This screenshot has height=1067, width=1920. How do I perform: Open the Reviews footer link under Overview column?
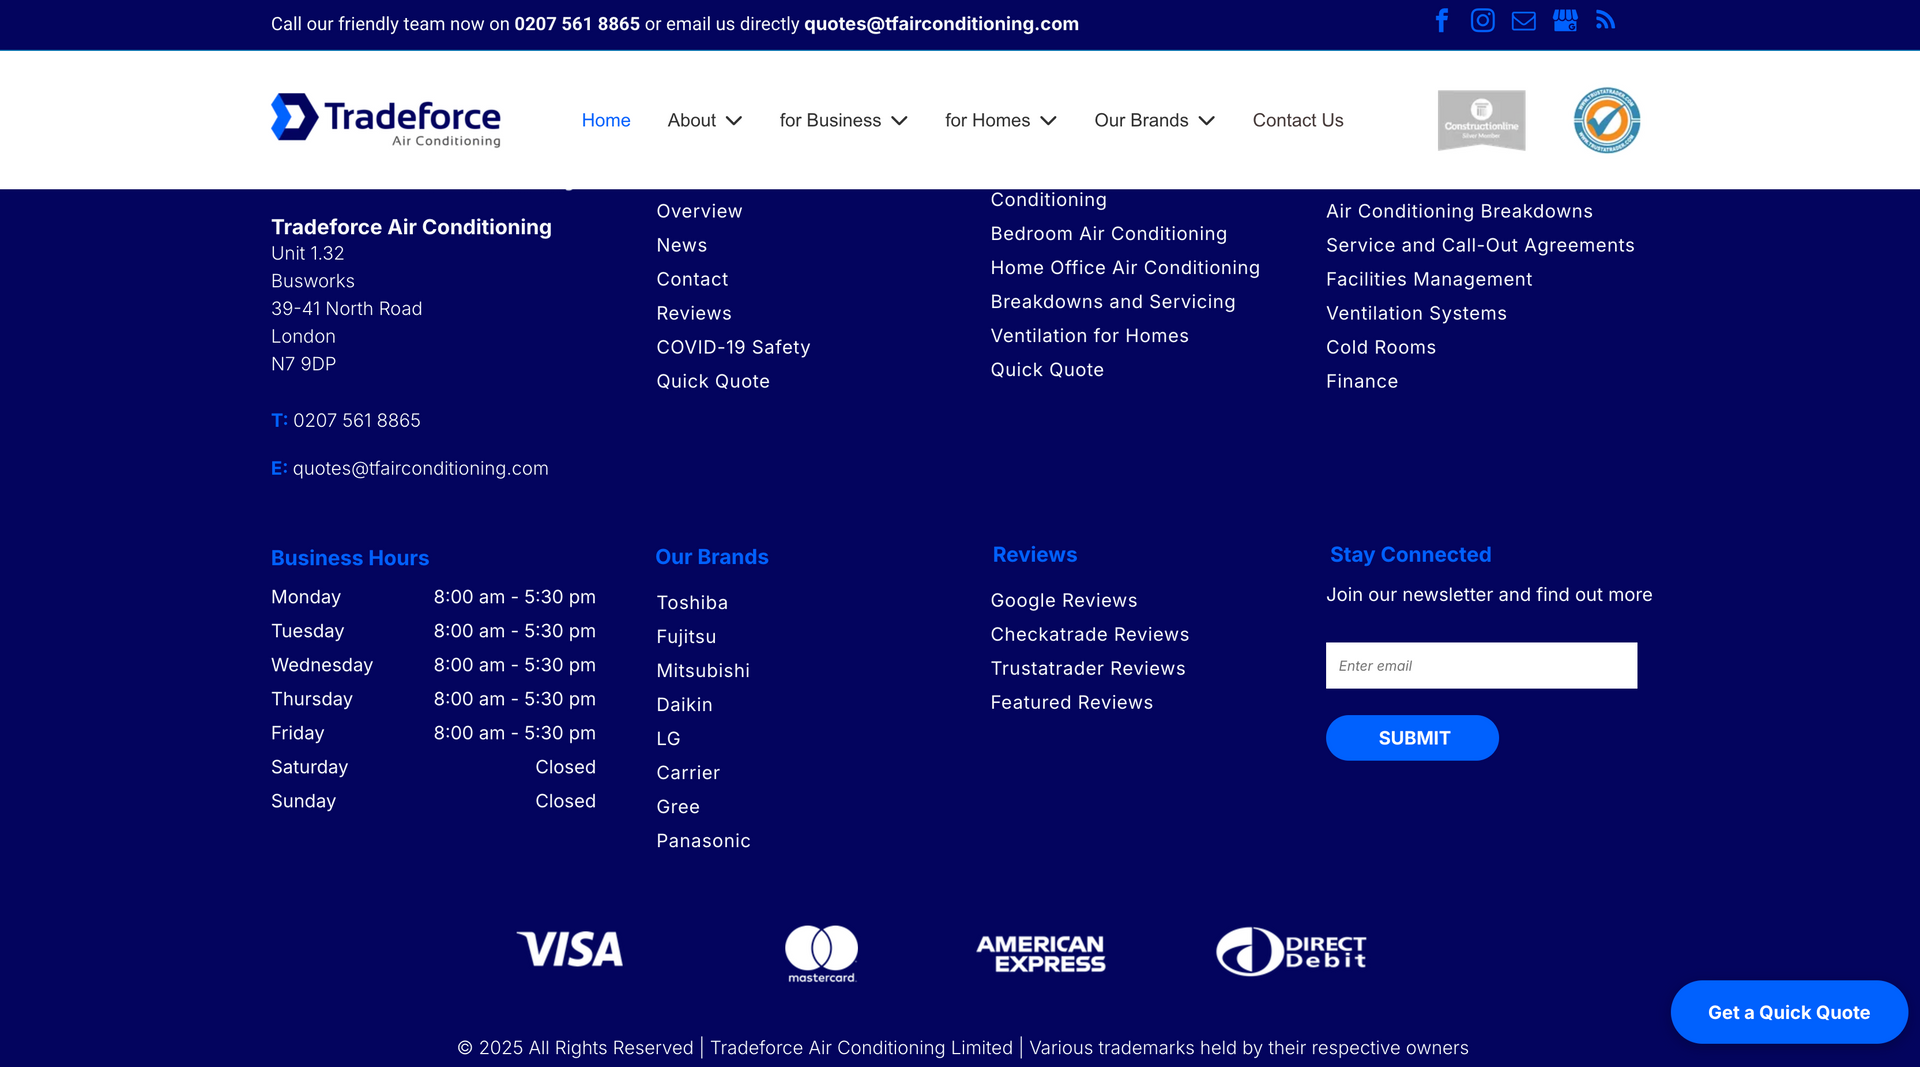694,314
